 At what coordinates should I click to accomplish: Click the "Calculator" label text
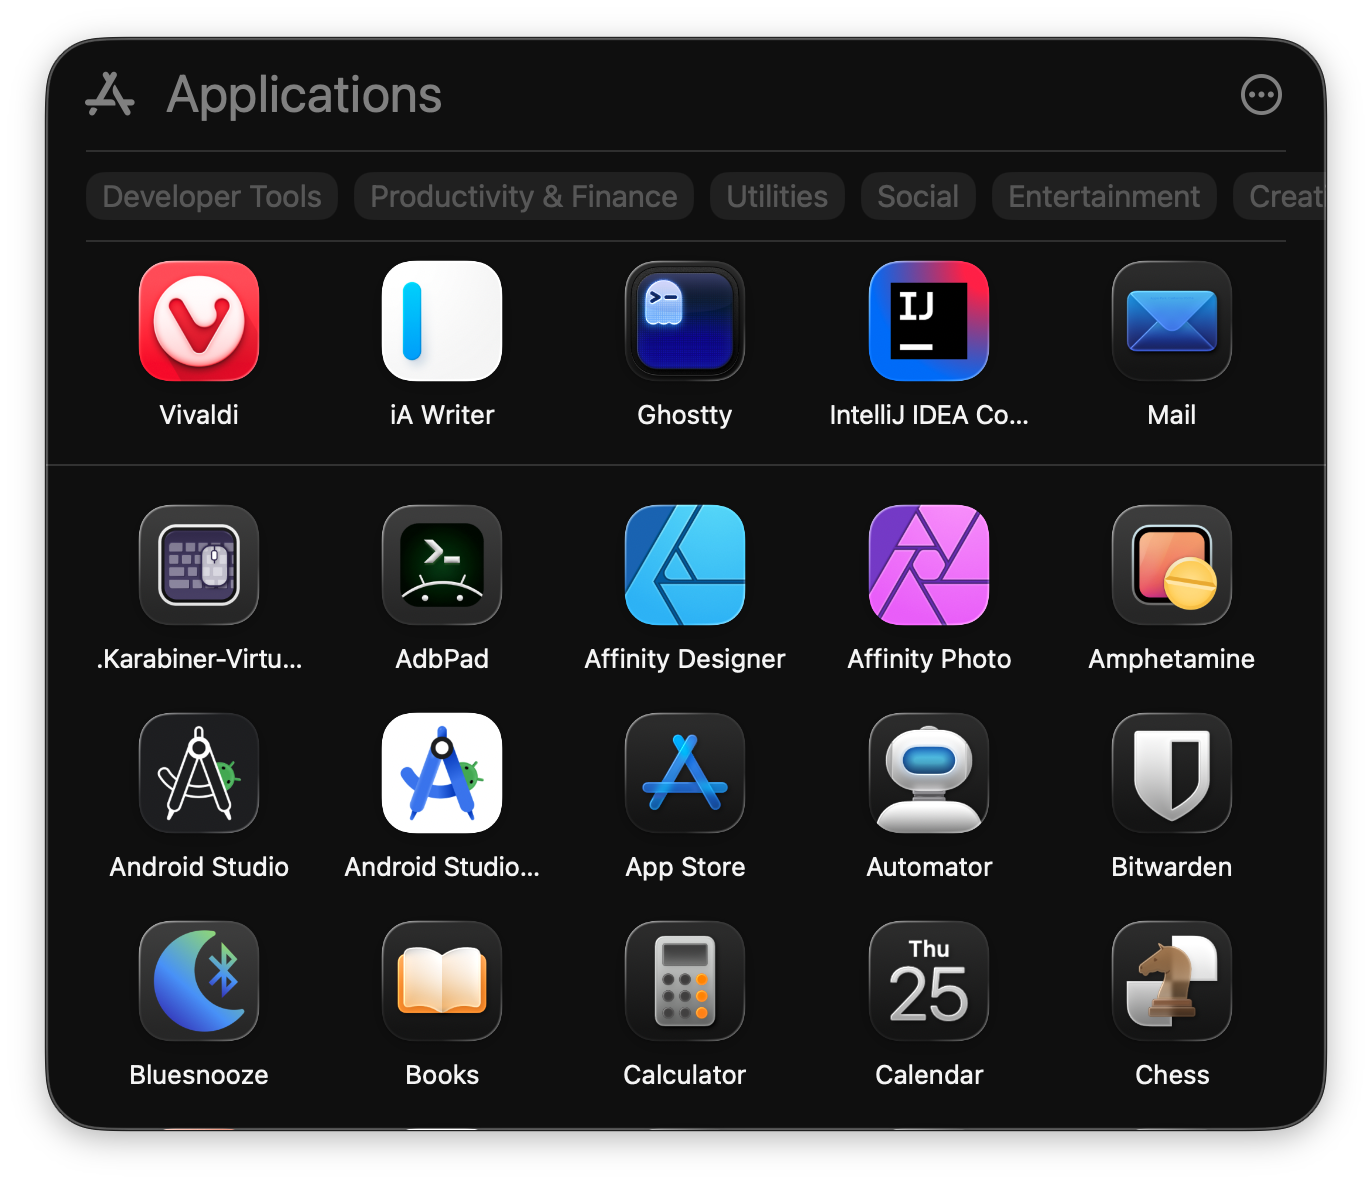coord(685,1075)
